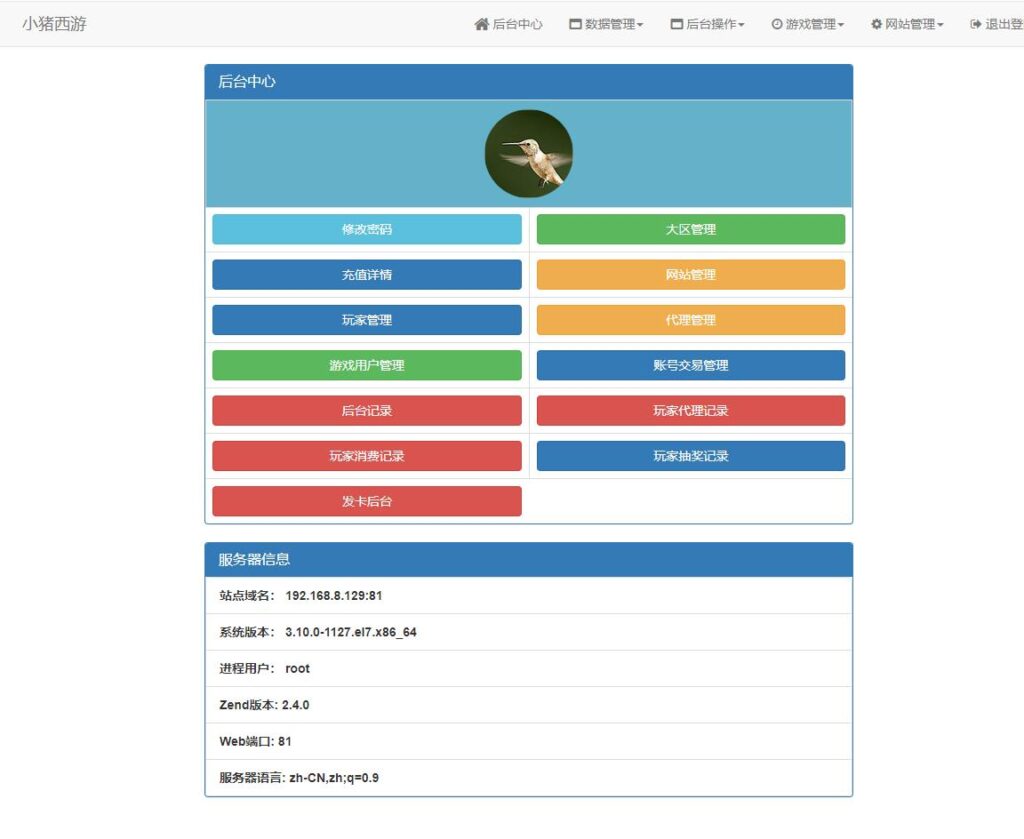Expand the 后台操作 dropdown
Screen dimensions: 1024x839
[x=708, y=24]
